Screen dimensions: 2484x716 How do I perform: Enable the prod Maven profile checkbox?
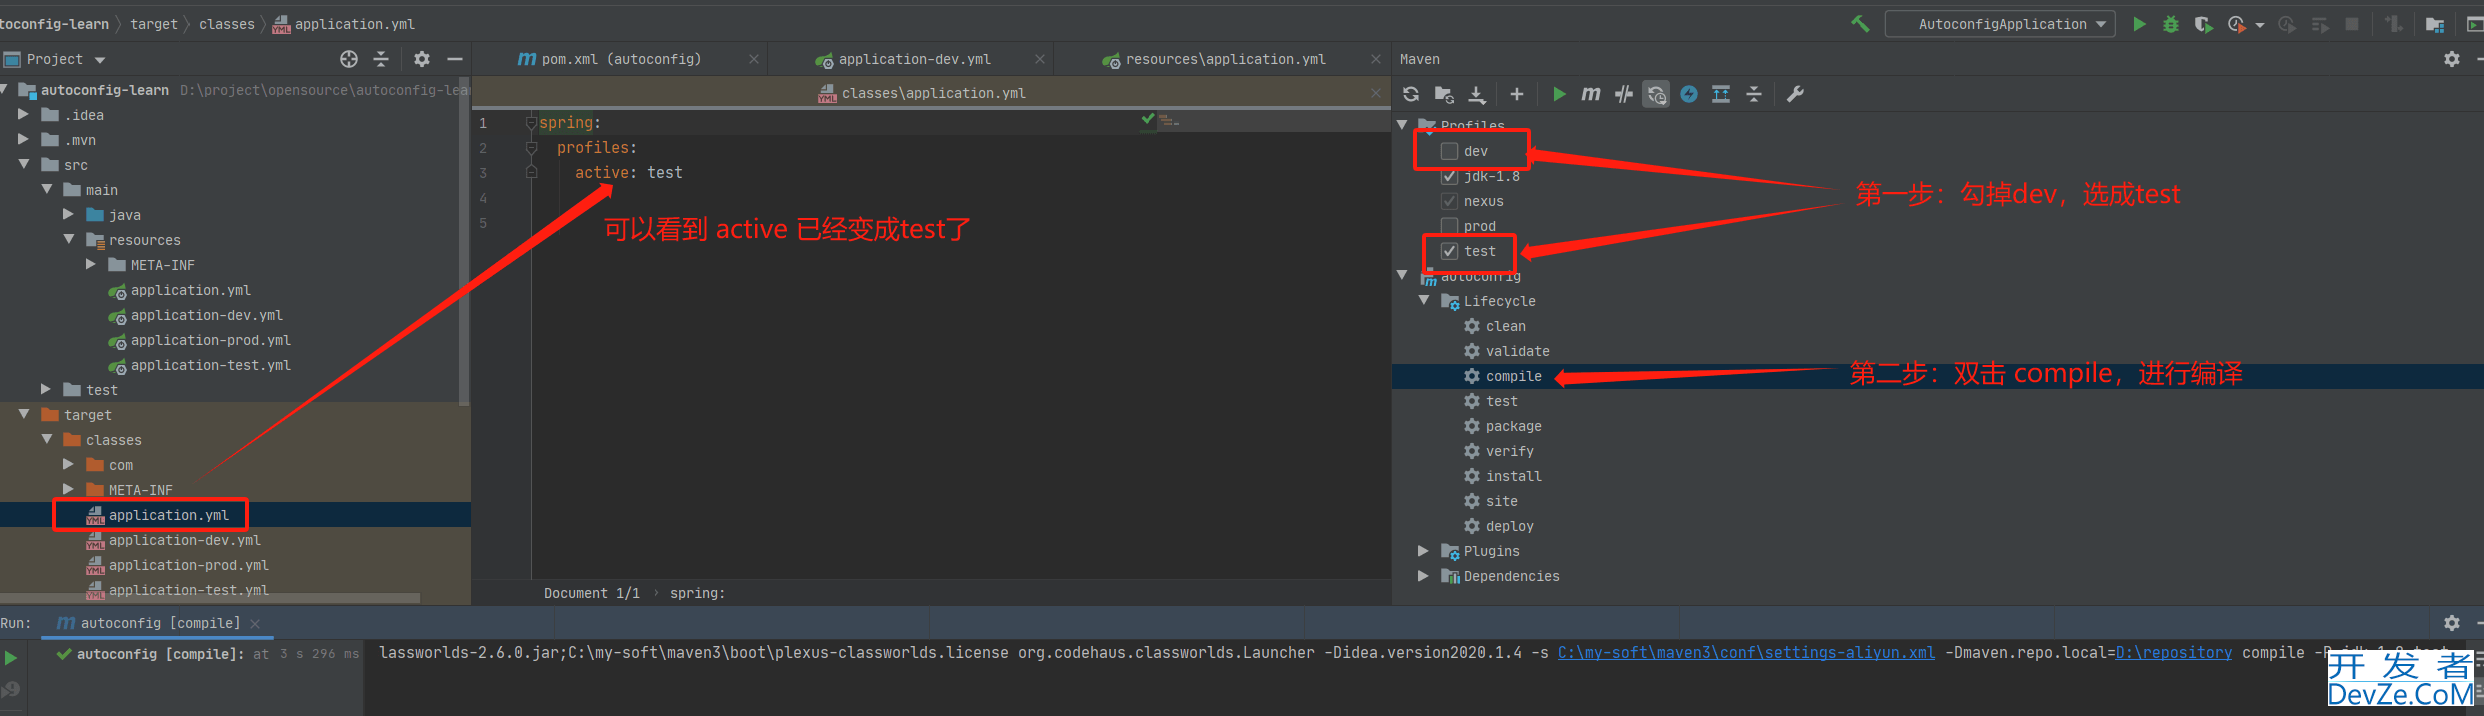point(1449,226)
